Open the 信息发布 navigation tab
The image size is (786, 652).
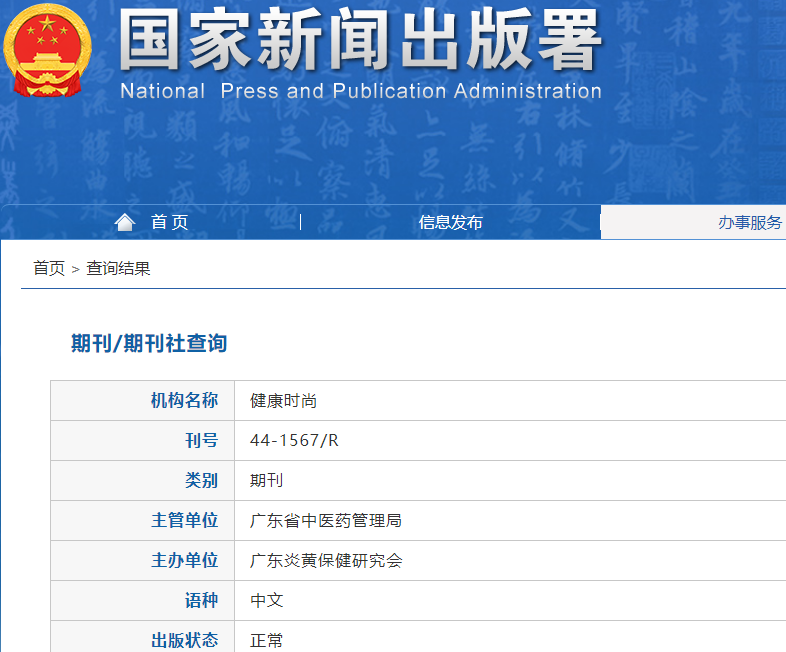point(450,222)
